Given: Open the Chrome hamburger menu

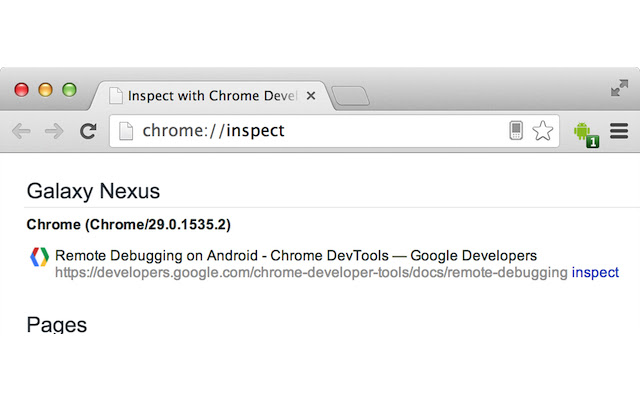Looking at the screenshot, I should (x=618, y=131).
